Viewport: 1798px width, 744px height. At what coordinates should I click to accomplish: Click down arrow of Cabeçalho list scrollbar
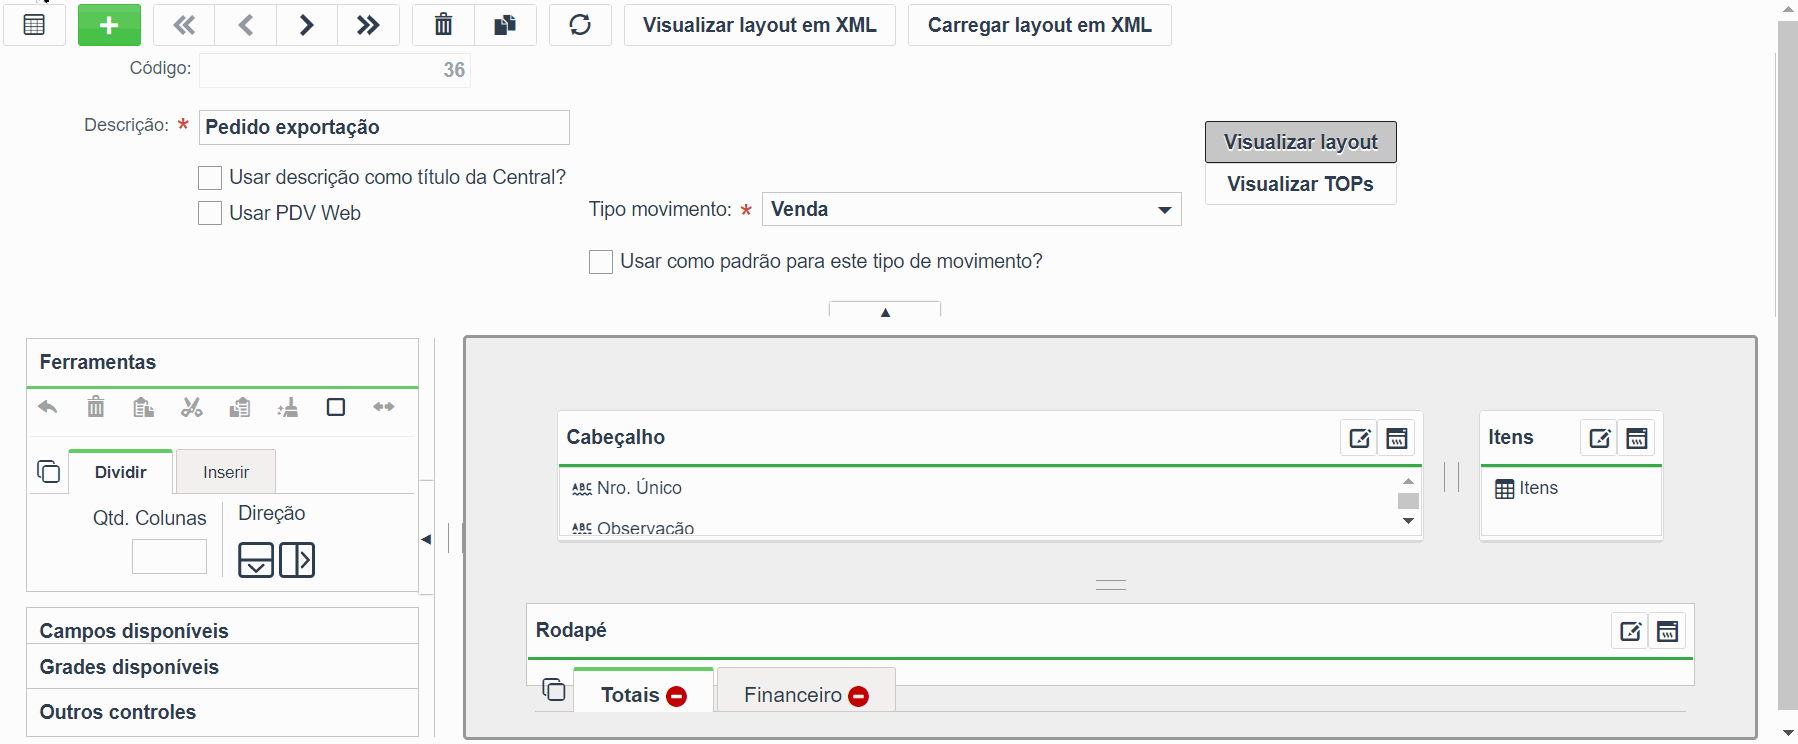(1408, 521)
